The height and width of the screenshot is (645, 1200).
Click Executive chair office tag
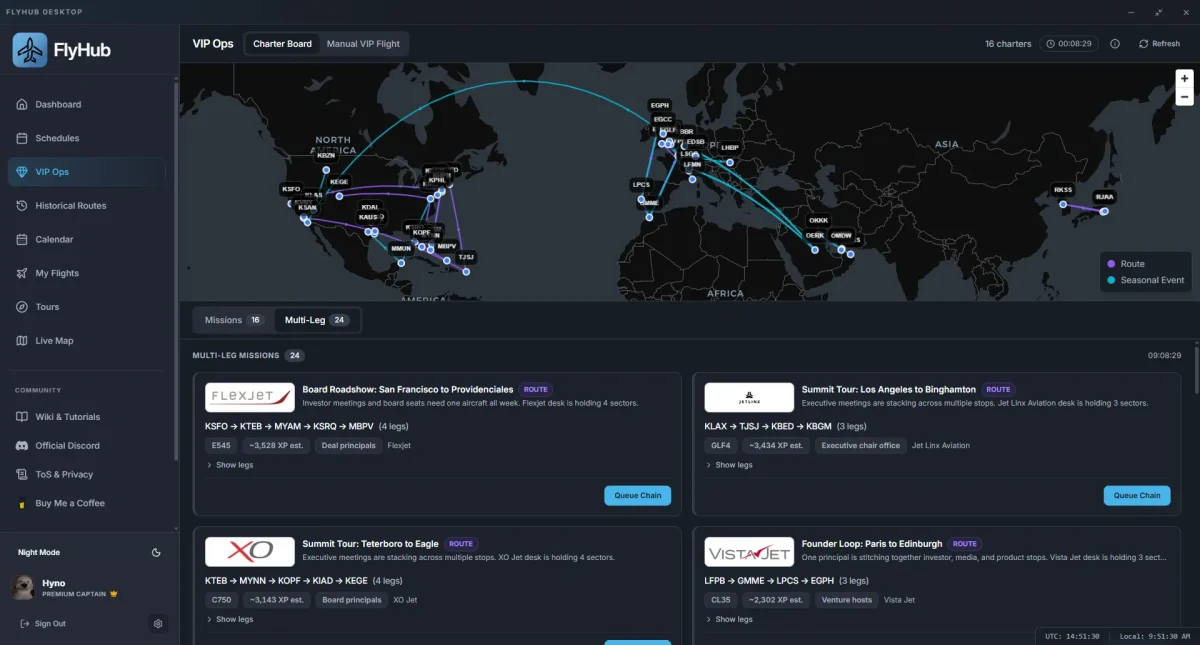click(x=860, y=446)
